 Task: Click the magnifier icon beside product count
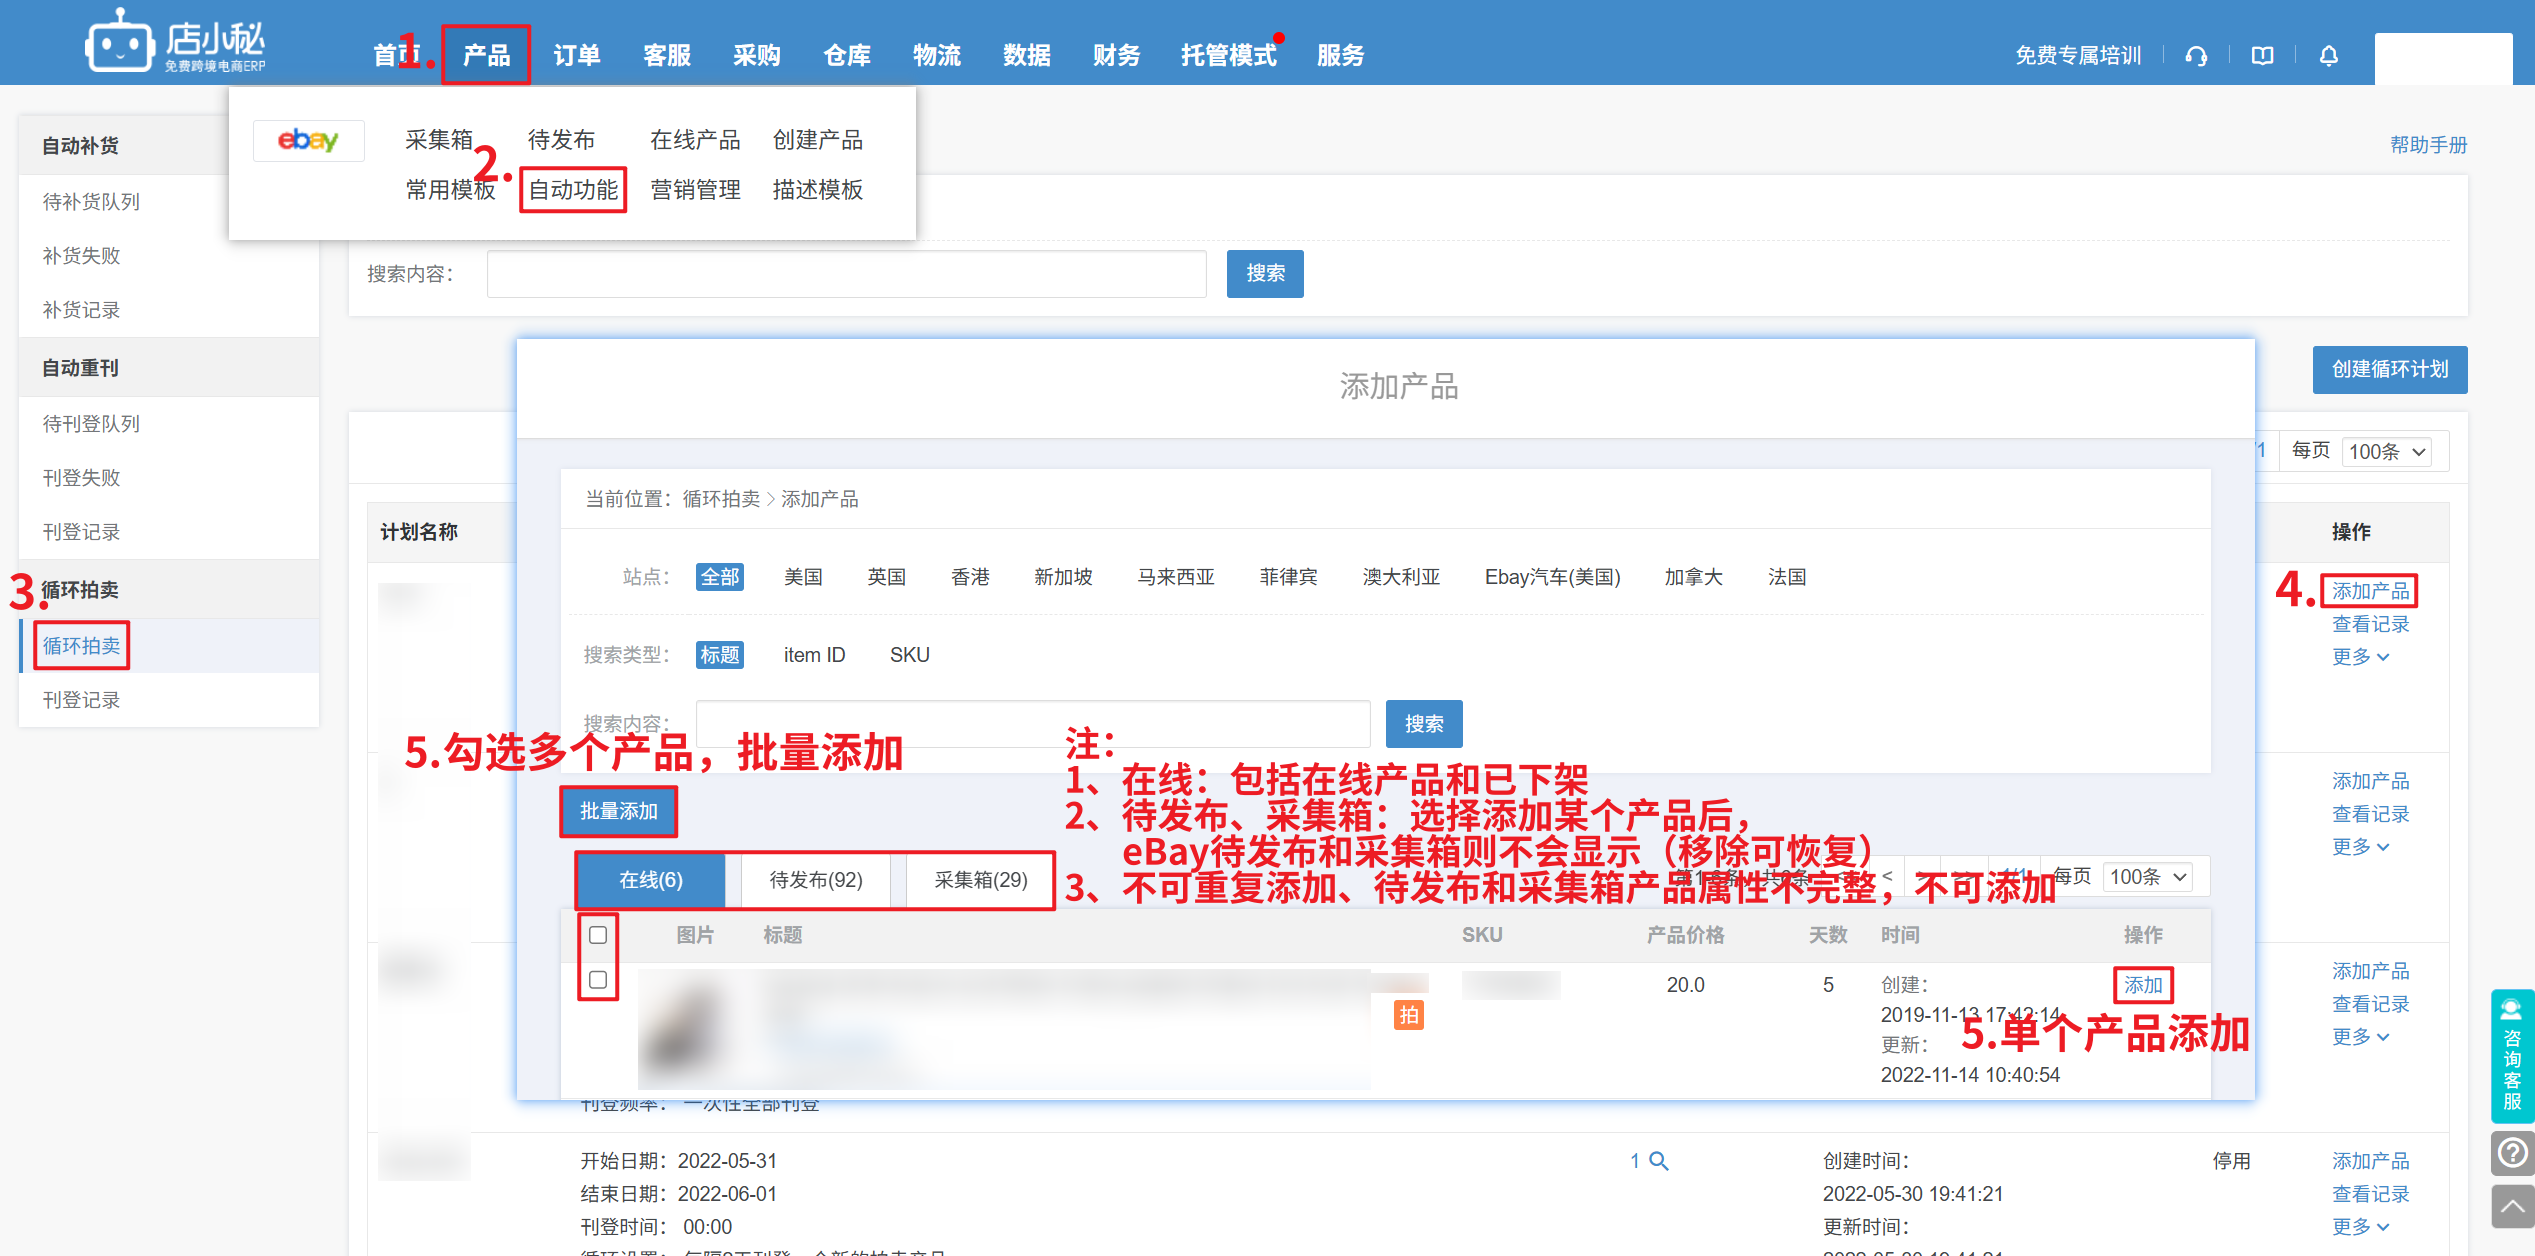[x=1659, y=1161]
